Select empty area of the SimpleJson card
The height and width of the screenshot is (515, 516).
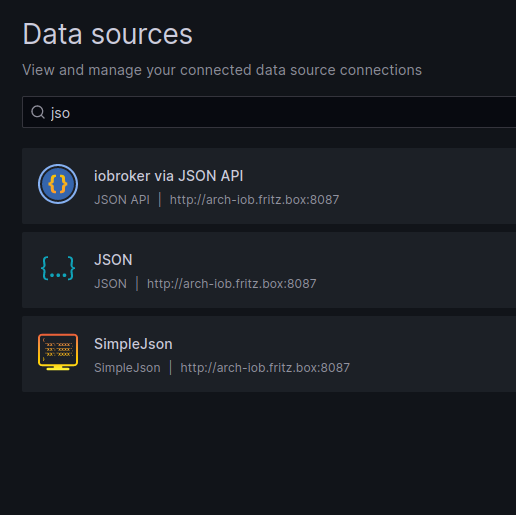[x=433, y=354]
